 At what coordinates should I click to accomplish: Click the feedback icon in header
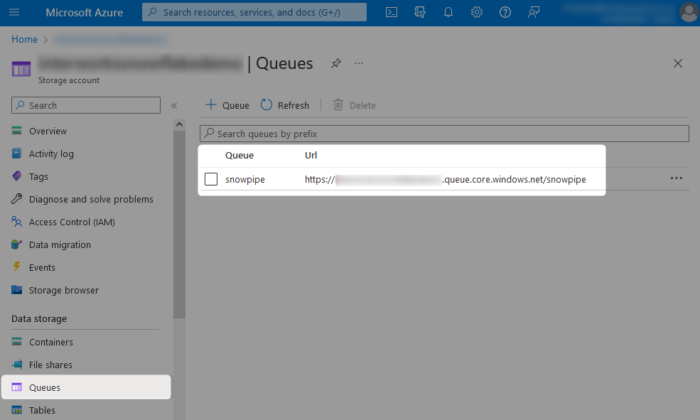click(x=534, y=12)
